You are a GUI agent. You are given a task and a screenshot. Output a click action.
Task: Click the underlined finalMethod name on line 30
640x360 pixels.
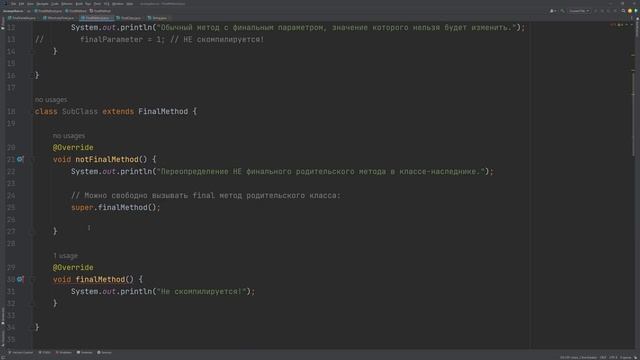[100, 279]
